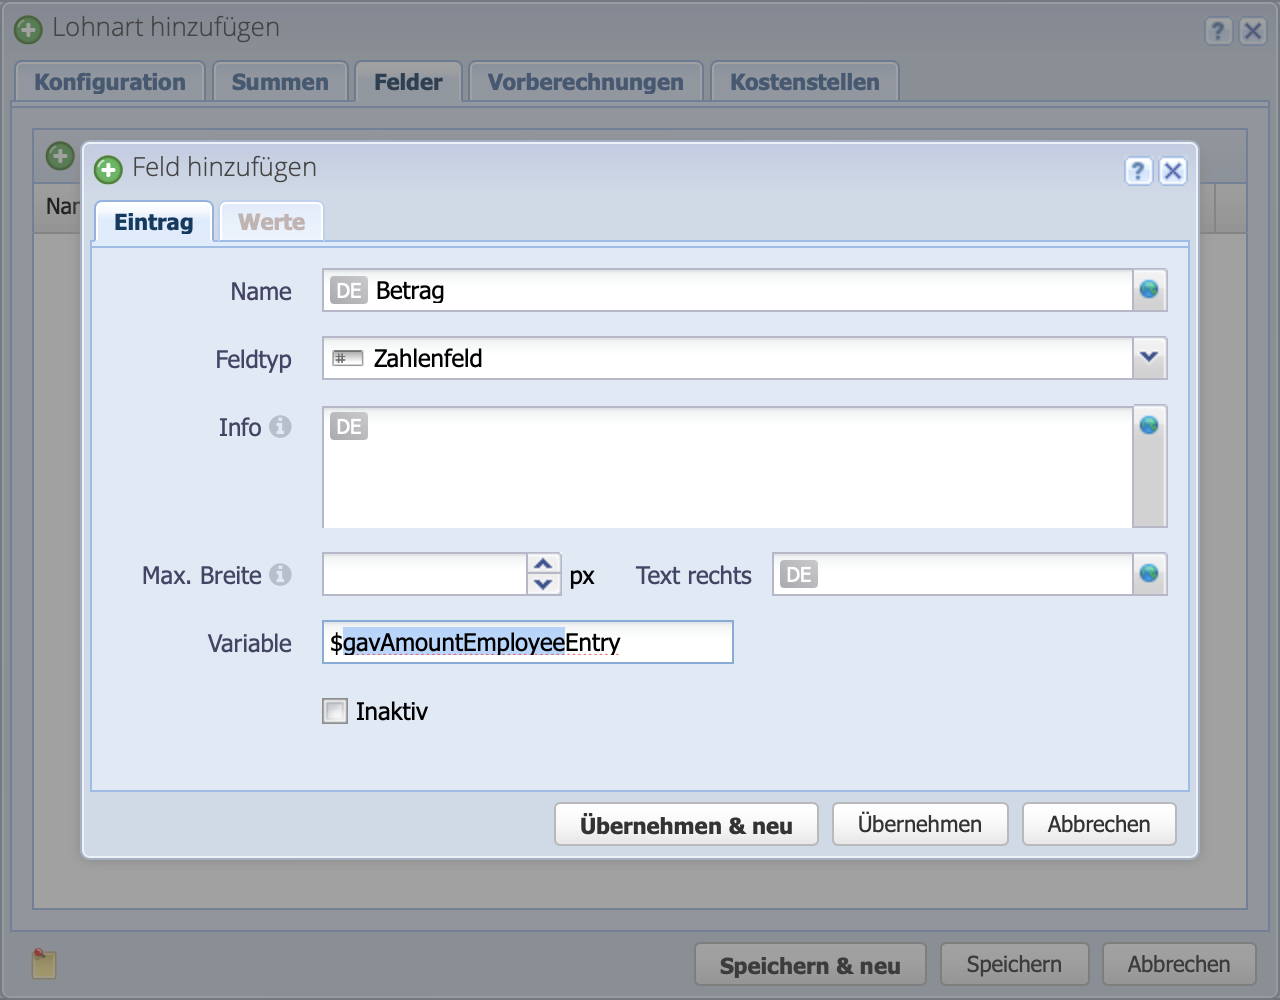The width and height of the screenshot is (1280, 1000).
Task: Switch to the Werte tab
Action: [270, 221]
